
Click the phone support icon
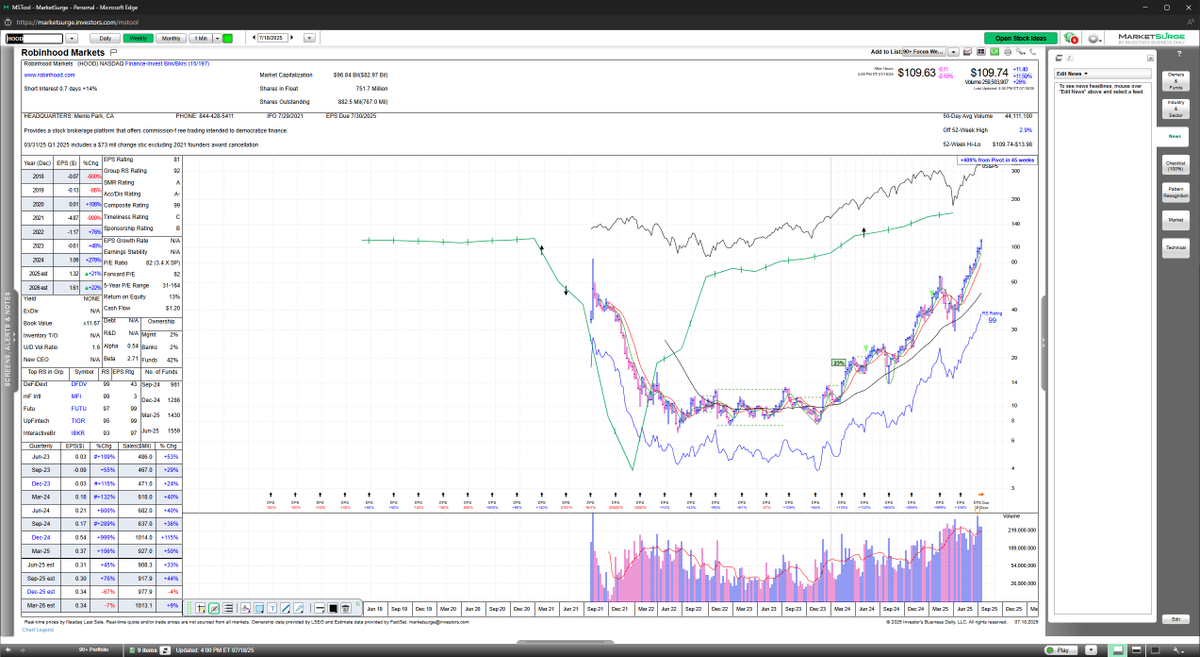point(1033,52)
